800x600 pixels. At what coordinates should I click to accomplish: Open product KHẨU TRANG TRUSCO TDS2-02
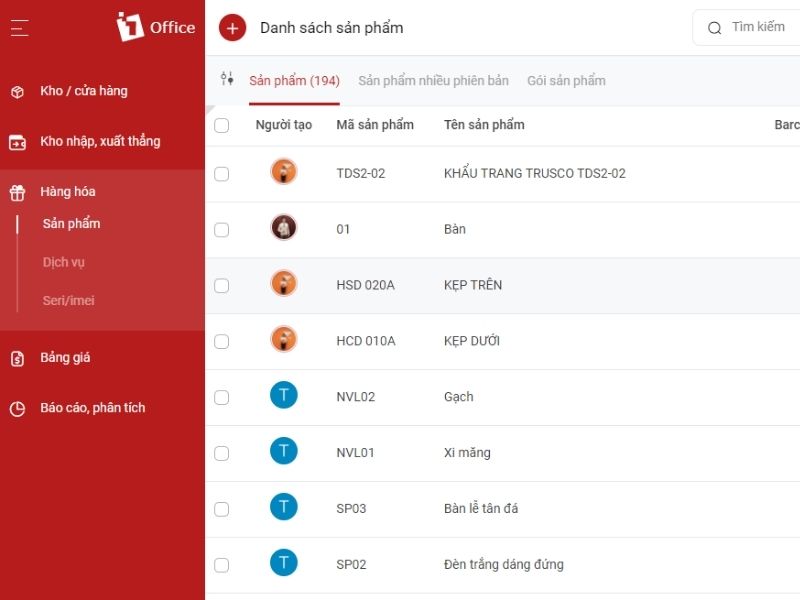pos(535,173)
